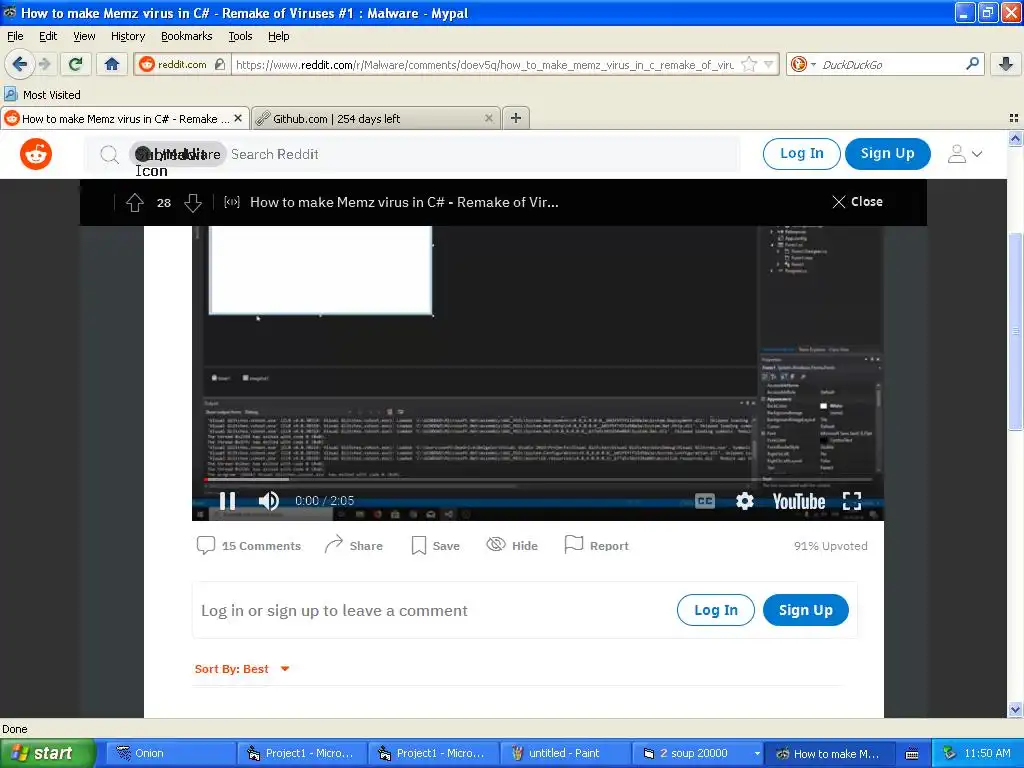This screenshot has width=1024, height=768.
Task: Click the Reddit logo
Action: (36, 154)
